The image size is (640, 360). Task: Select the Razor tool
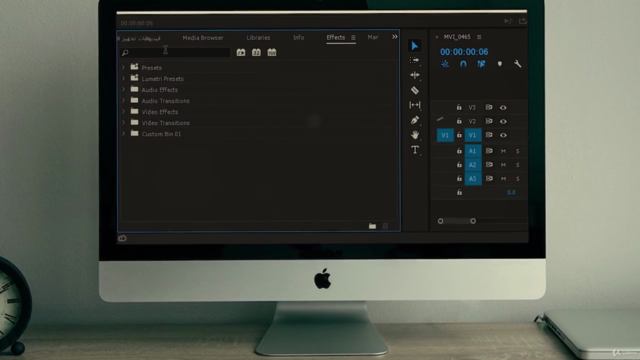(415, 90)
